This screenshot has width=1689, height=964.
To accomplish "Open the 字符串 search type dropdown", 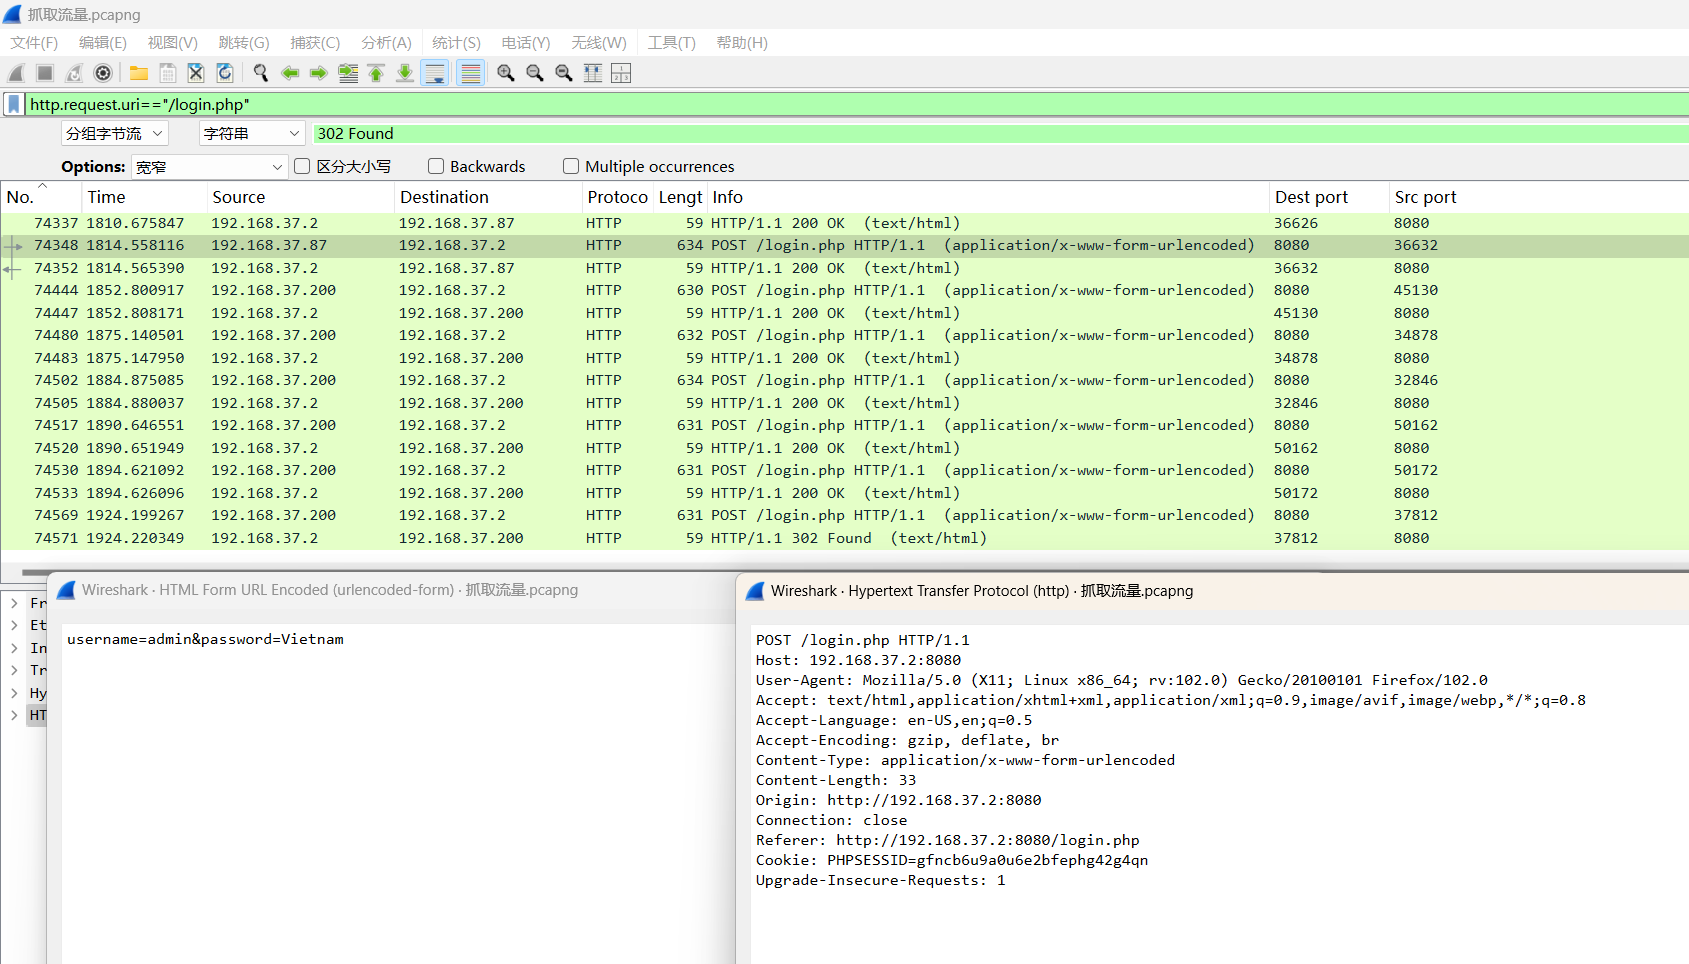I will pos(252,134).
